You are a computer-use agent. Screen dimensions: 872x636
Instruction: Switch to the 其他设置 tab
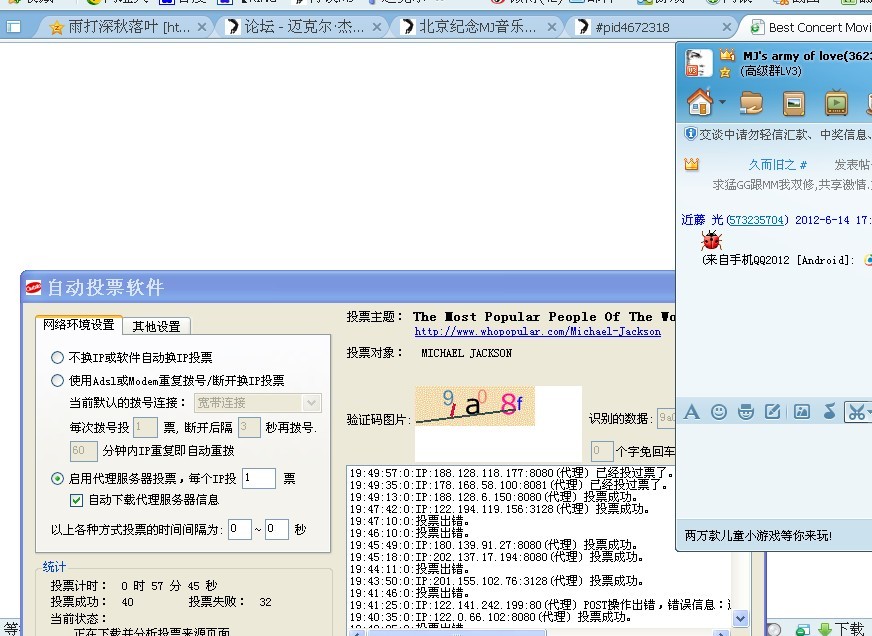click(x=156, y=326)
